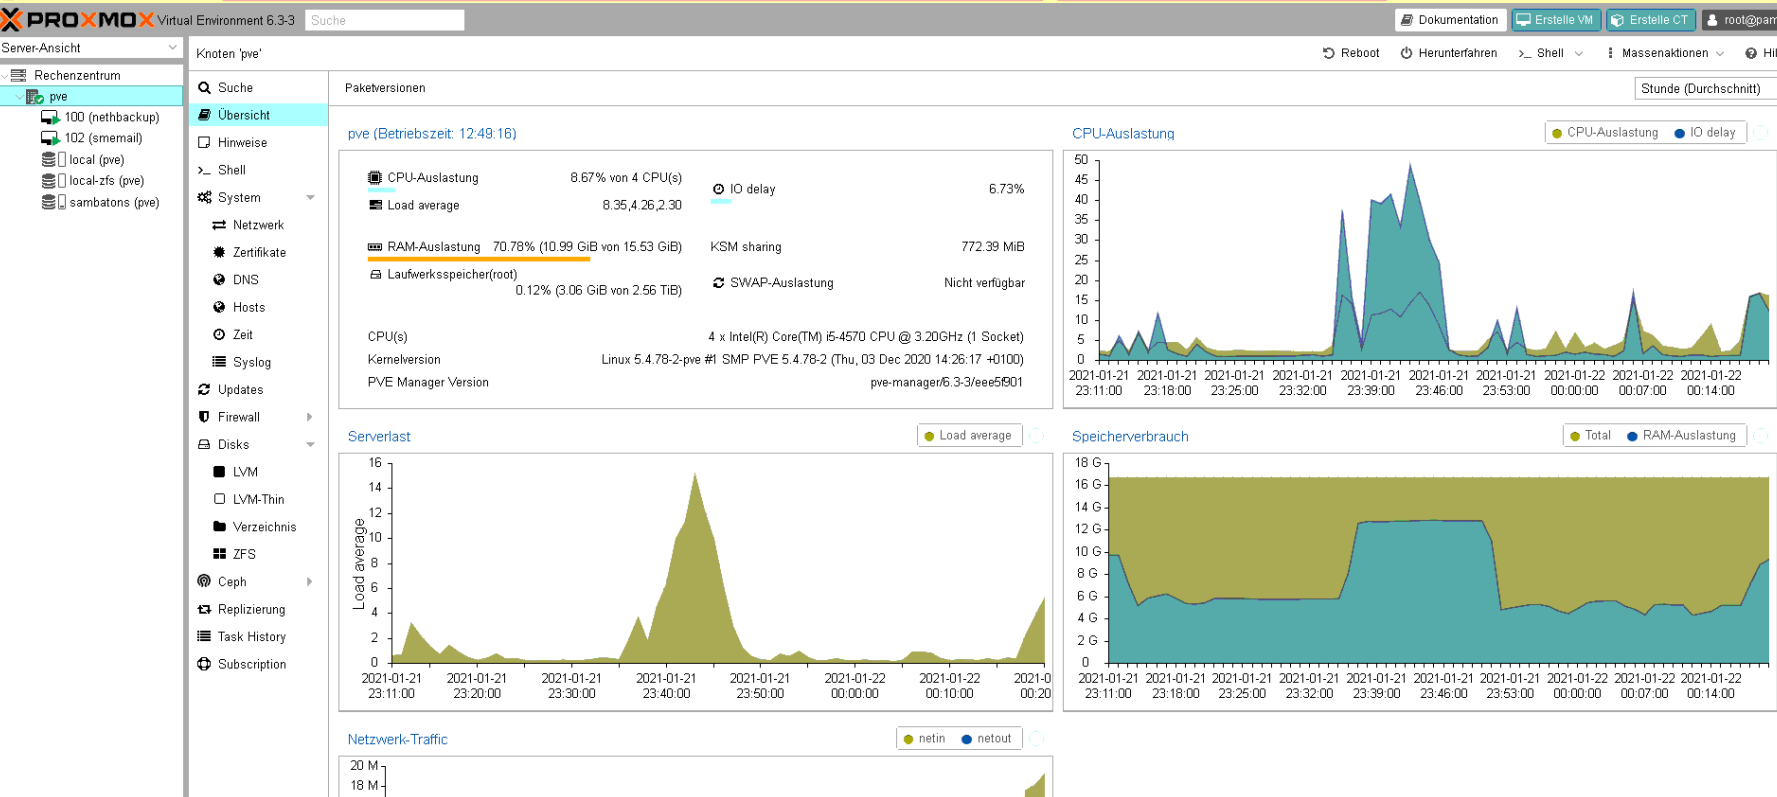Open Zeit time settings

click(259, 335)
